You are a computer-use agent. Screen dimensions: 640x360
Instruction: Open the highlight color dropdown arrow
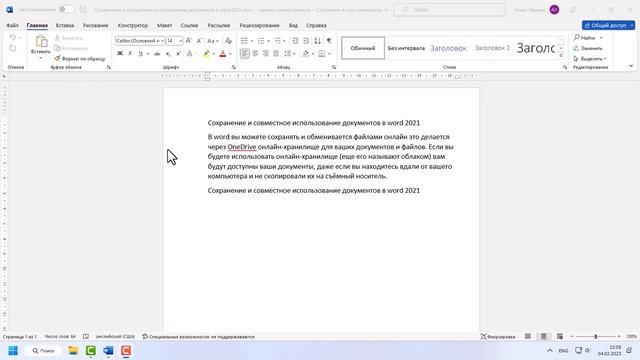(x=213, y=54)
